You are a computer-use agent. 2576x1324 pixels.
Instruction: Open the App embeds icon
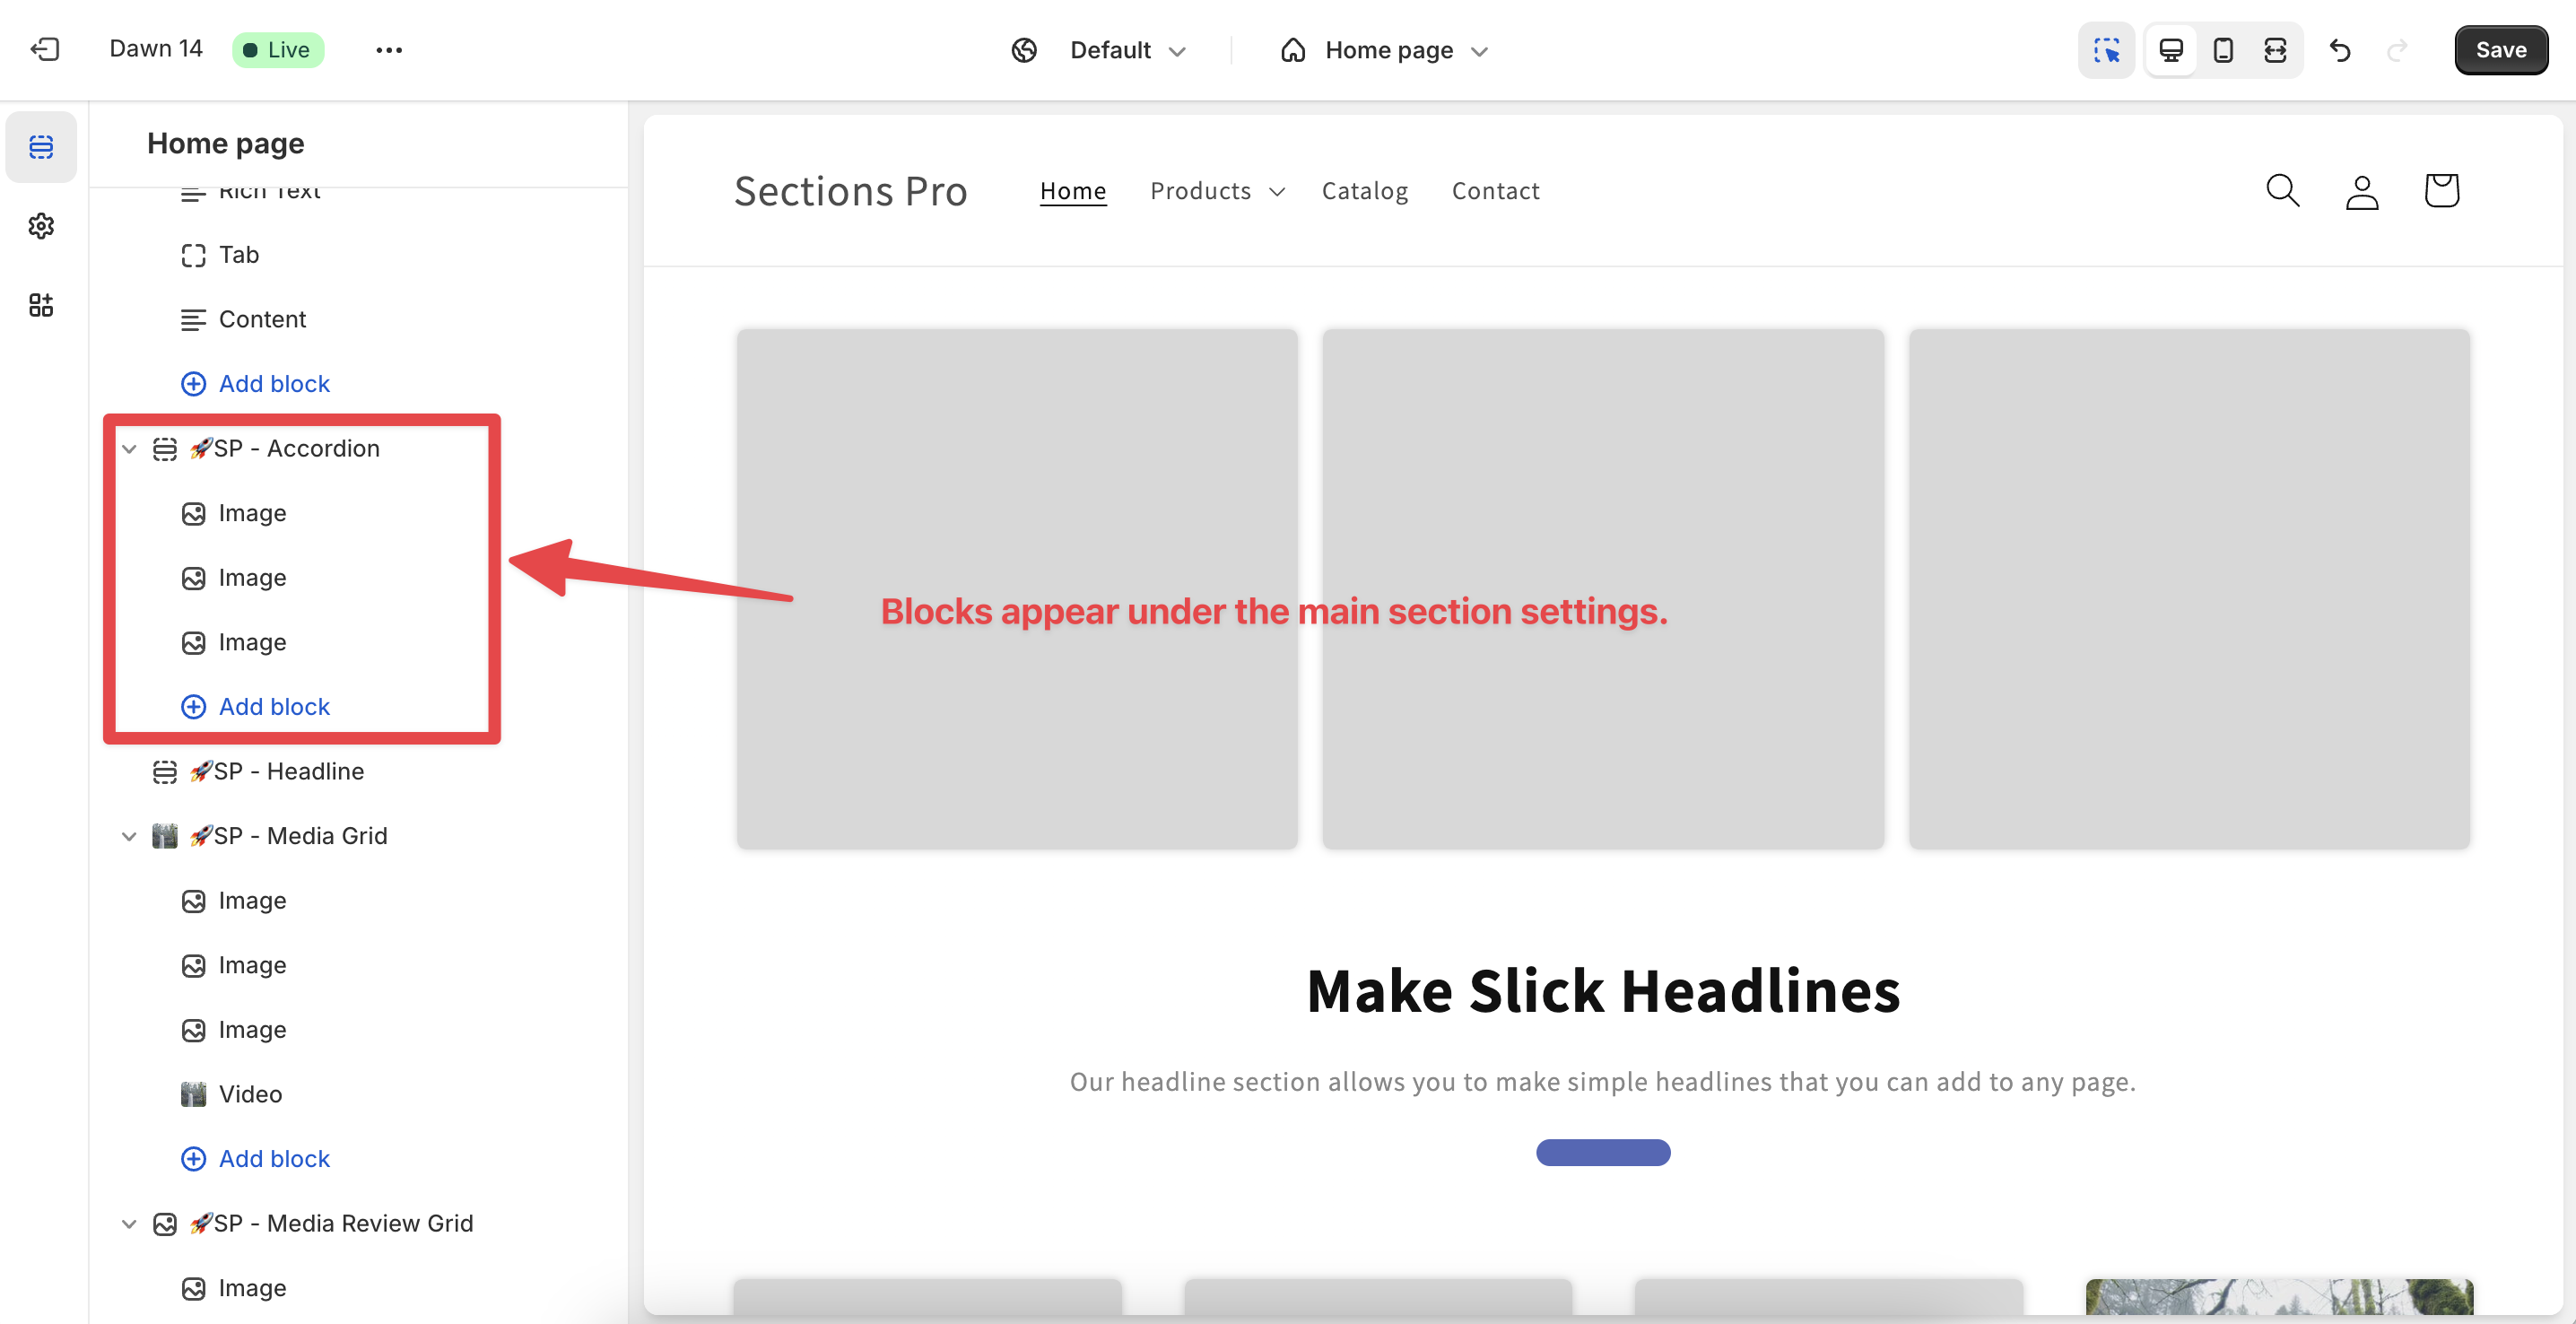[x=41, y=305]
